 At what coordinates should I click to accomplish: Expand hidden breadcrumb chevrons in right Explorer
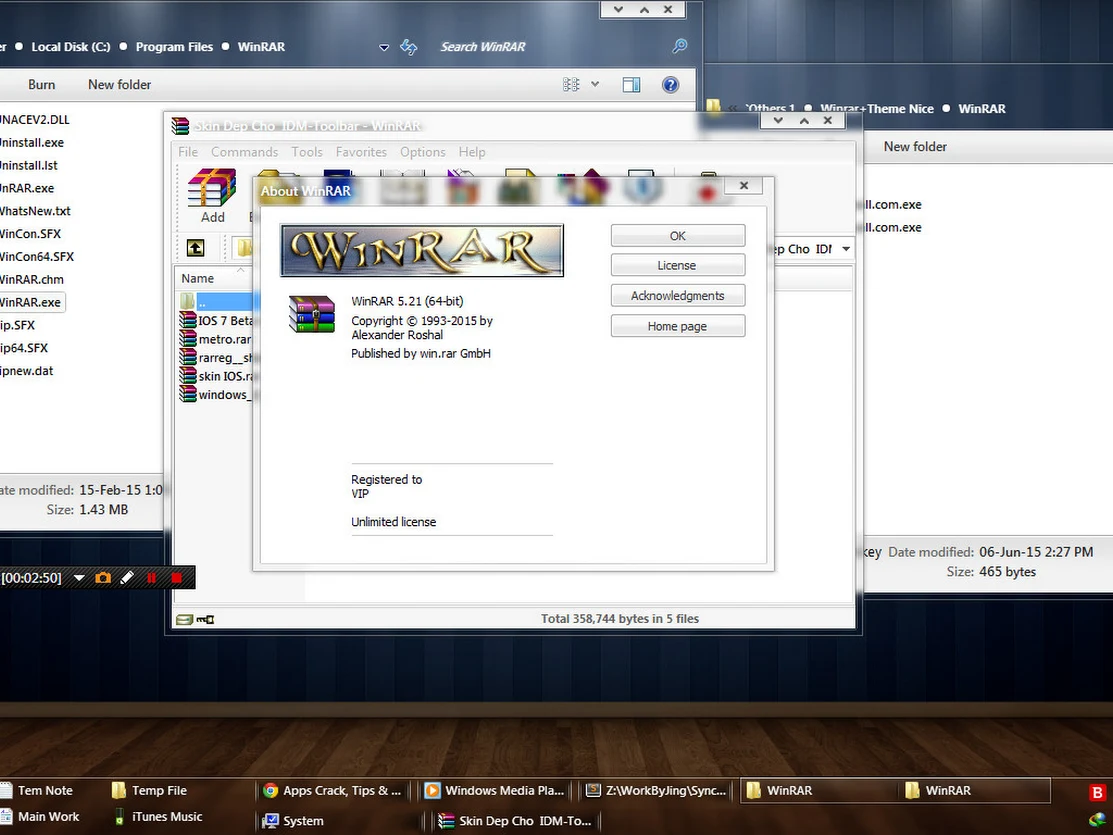[733, 109]
